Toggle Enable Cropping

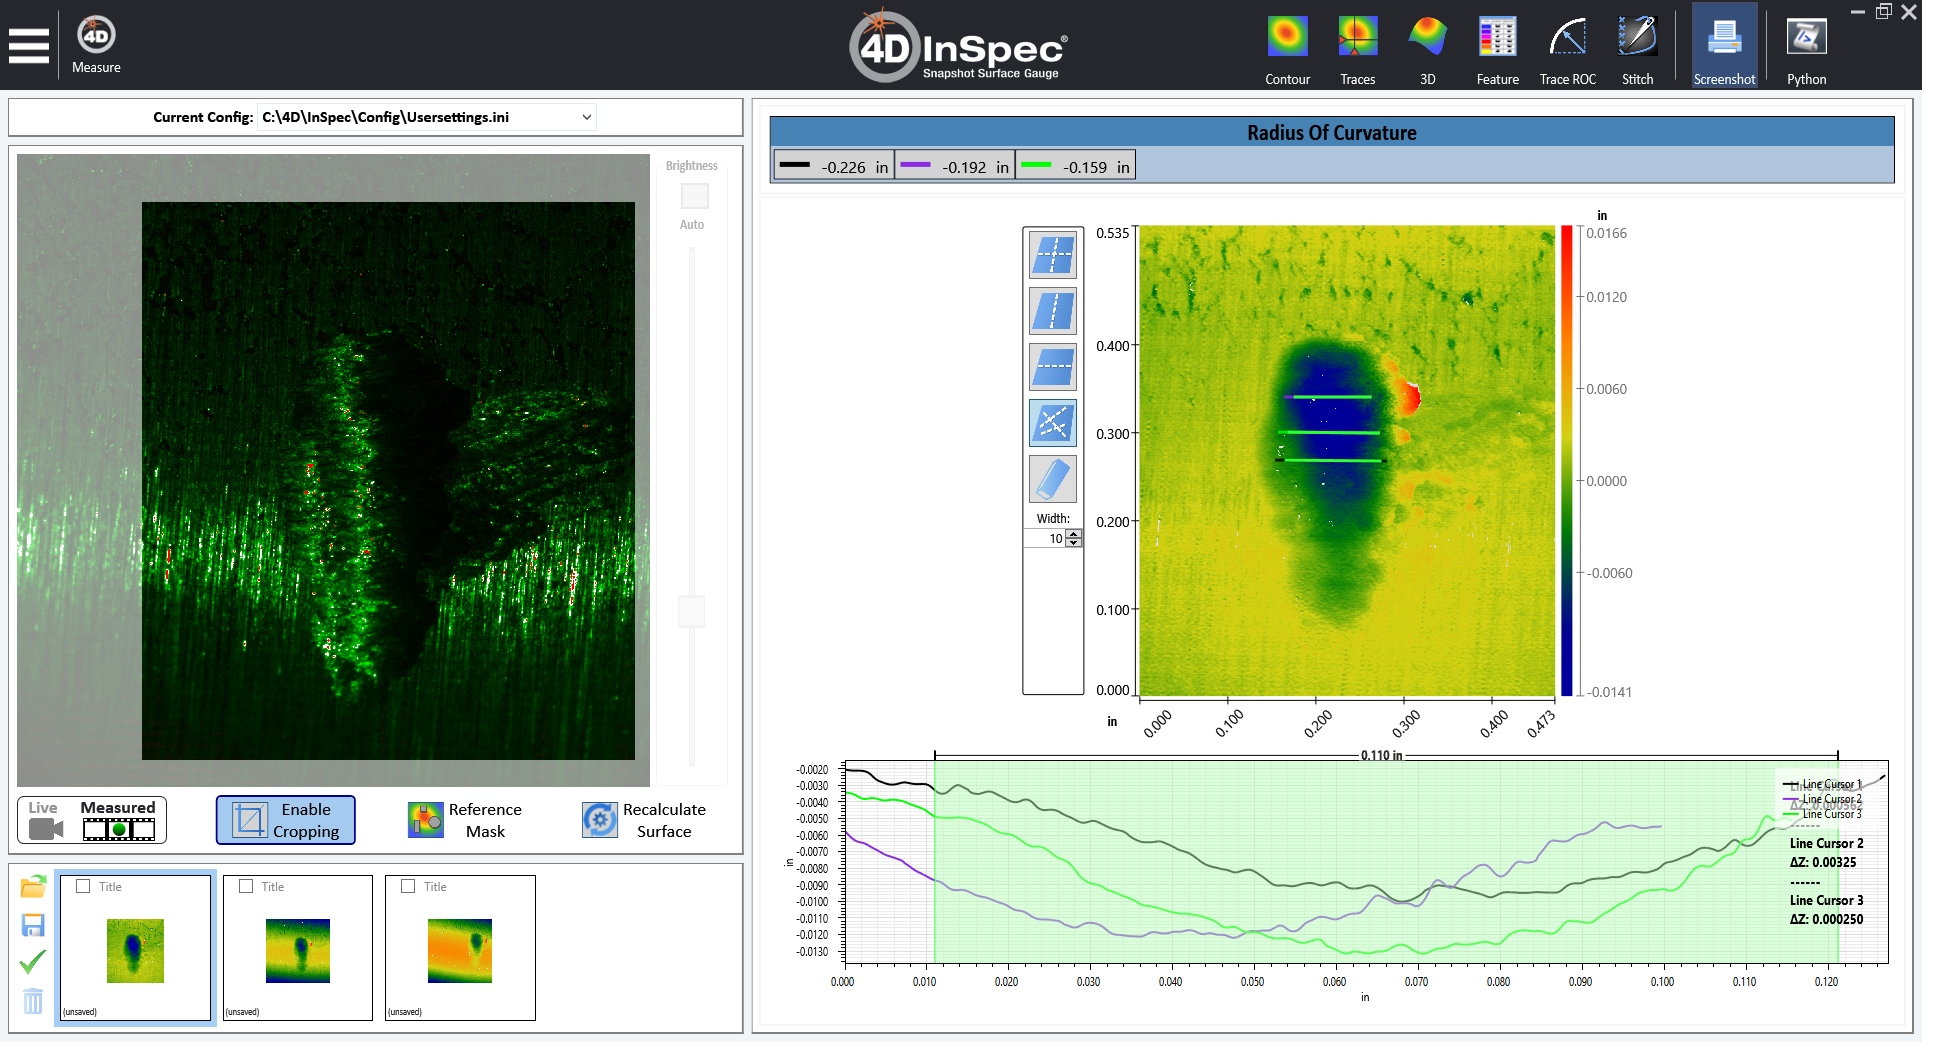(x=286, y=820)
